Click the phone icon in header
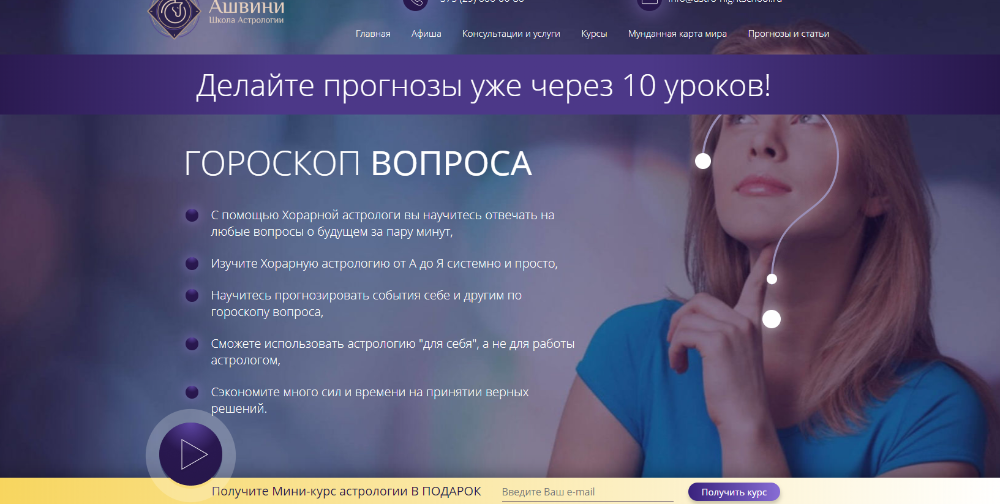This screenshot has width=1000, height=504. pos(414,3)
